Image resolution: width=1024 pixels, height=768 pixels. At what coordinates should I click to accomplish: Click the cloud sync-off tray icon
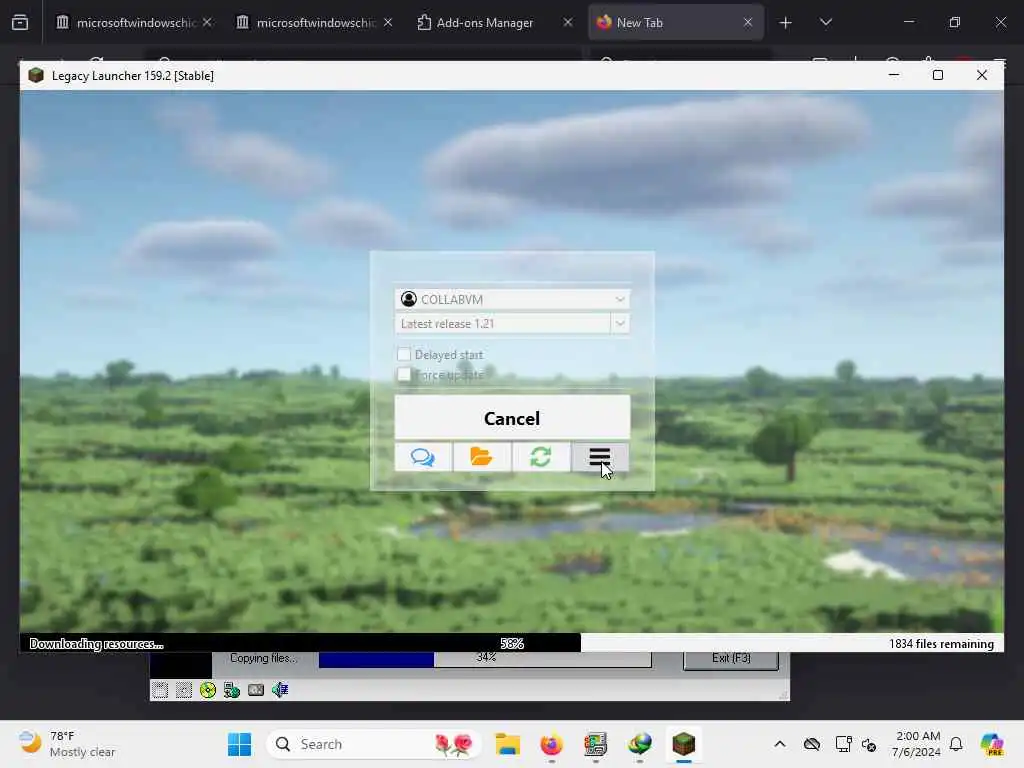812,744
